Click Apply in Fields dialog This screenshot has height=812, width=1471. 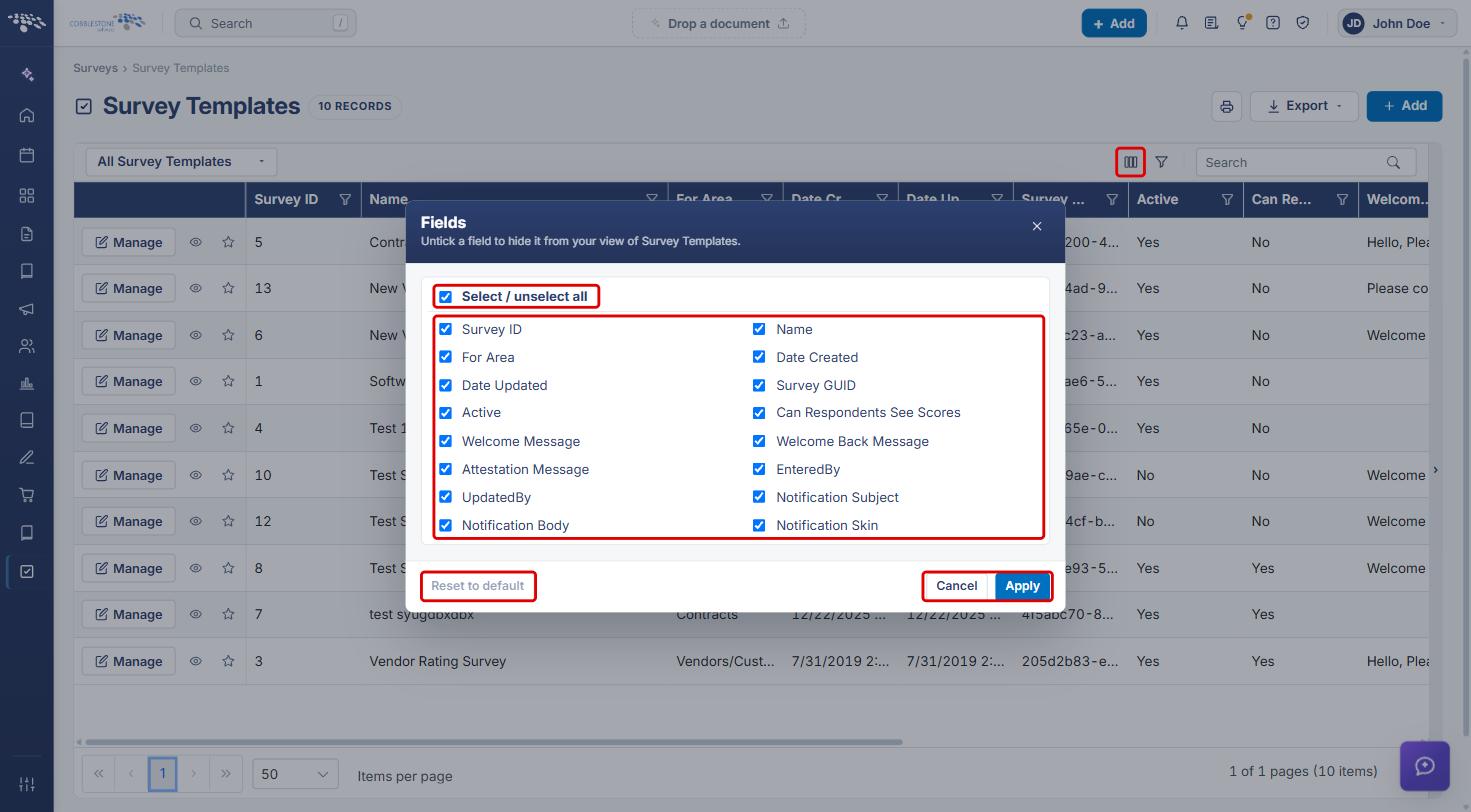(1022, 586)
